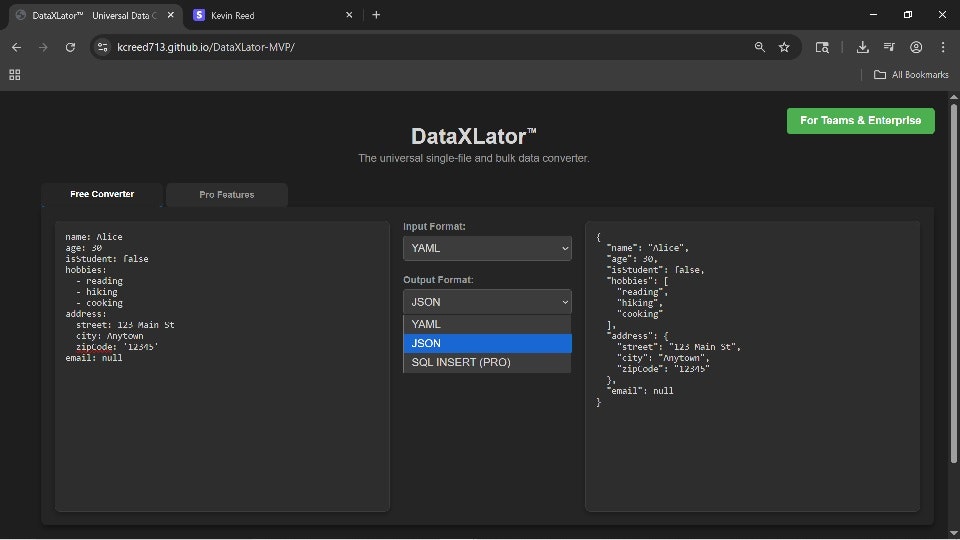Click the 'name: Alice' input line
This screenshot has height=540, width=960.
pos(94,237)
